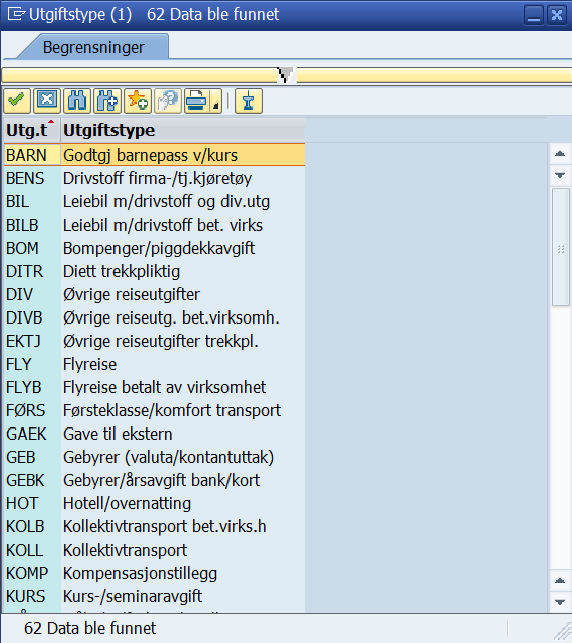
Task: Open the dialog menu icon in title bar
Action: [x=16, y=14]
